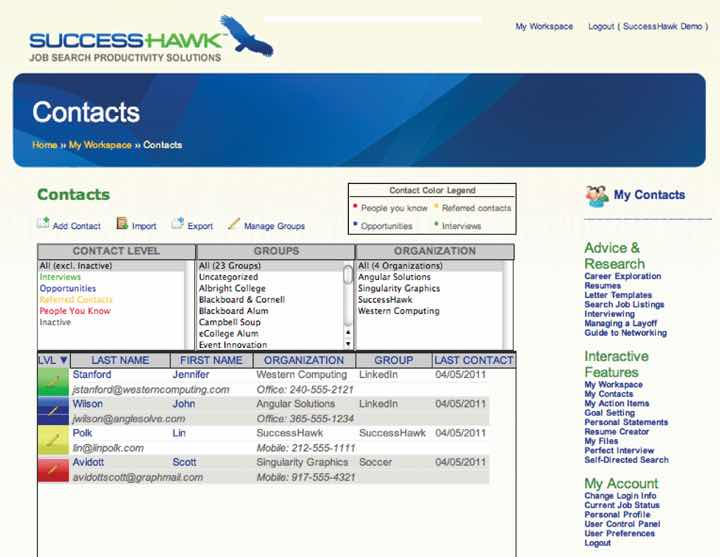Click green level icon for Stanford

[52, 382]
